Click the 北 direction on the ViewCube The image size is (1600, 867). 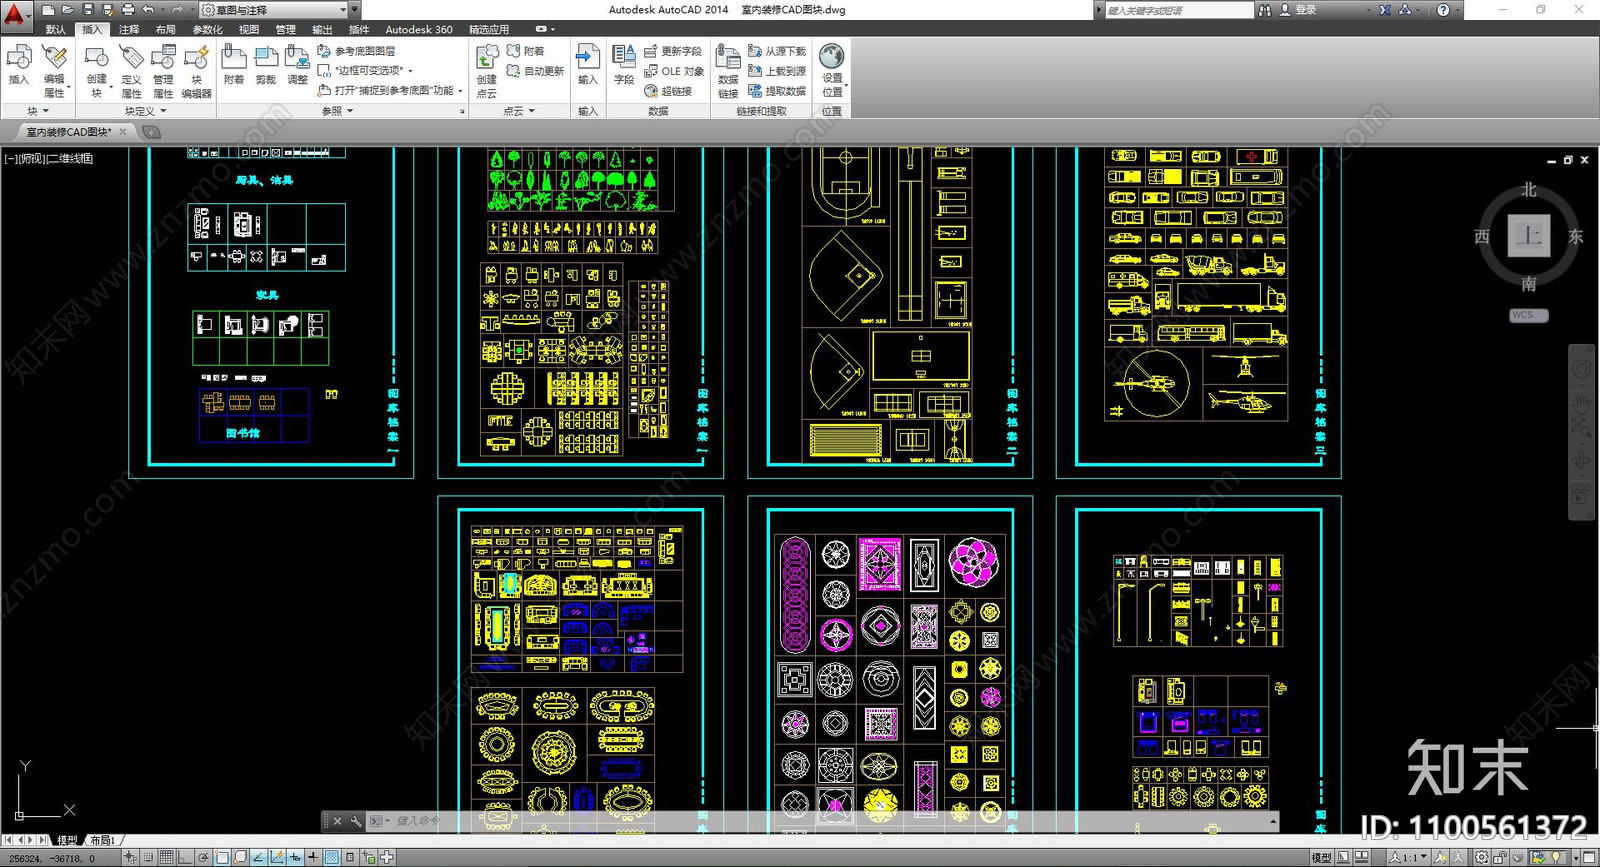(1529, 190)
